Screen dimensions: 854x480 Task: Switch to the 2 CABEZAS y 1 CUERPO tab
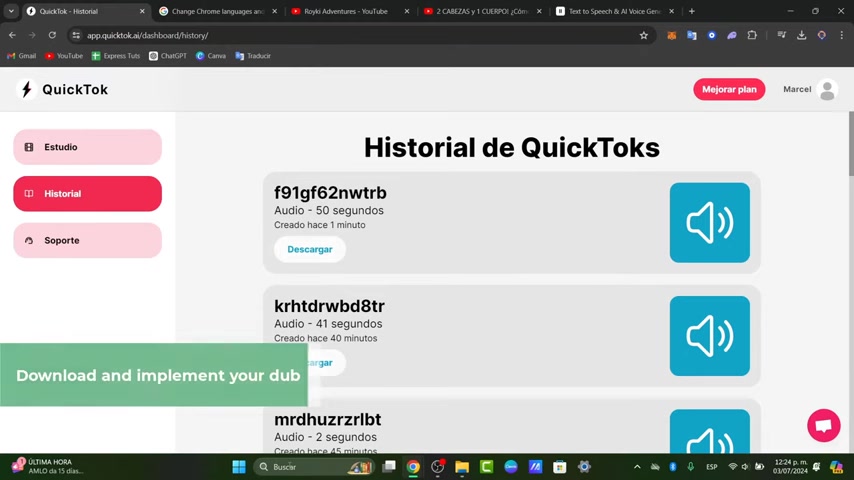482,11
